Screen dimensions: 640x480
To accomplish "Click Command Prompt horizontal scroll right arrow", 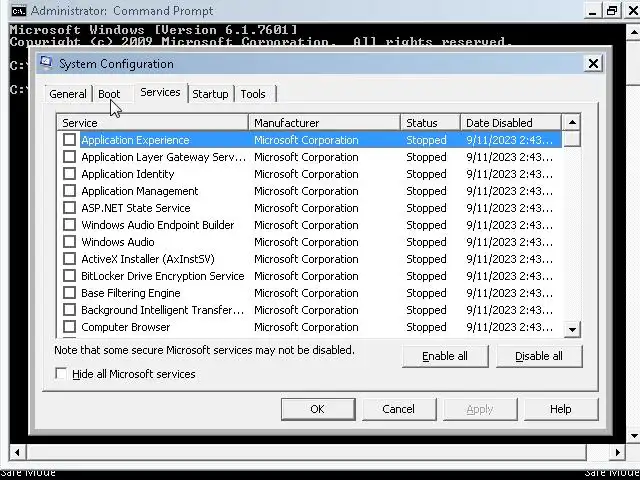I will click(x=618, y=452).
